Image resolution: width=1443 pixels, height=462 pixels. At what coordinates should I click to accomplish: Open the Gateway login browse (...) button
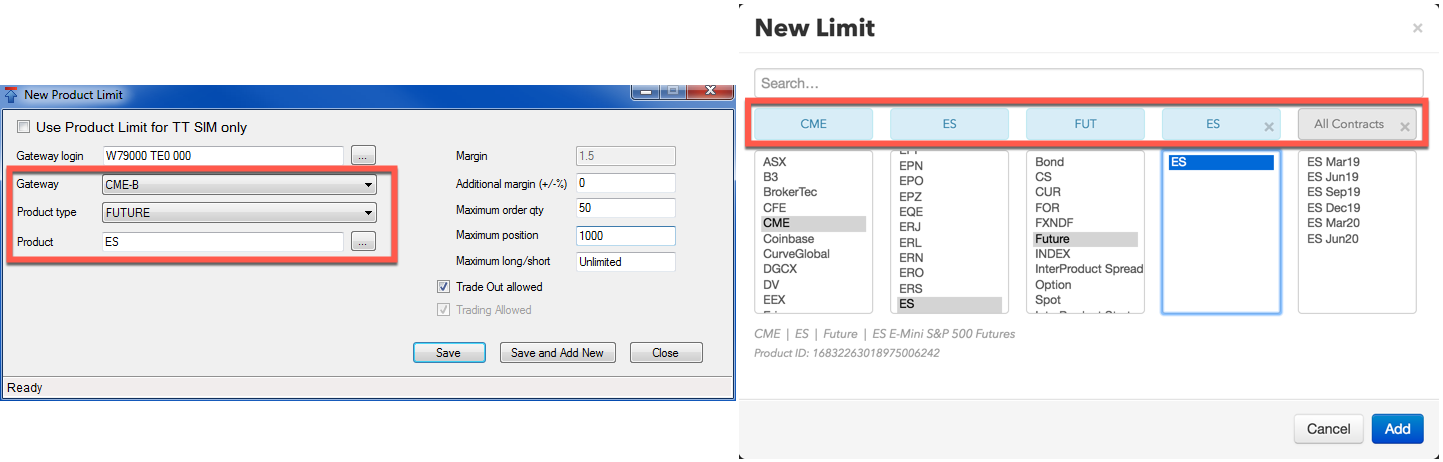coord(363,155)
